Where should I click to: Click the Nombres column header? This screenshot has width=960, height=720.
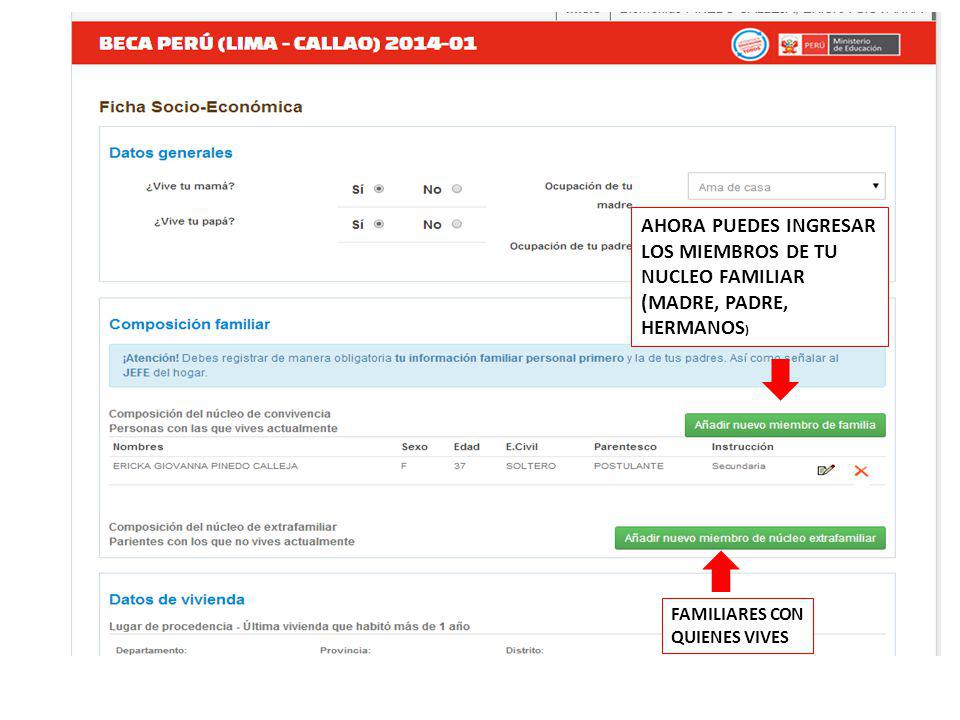pyautogui.click(x=138, y=447)
